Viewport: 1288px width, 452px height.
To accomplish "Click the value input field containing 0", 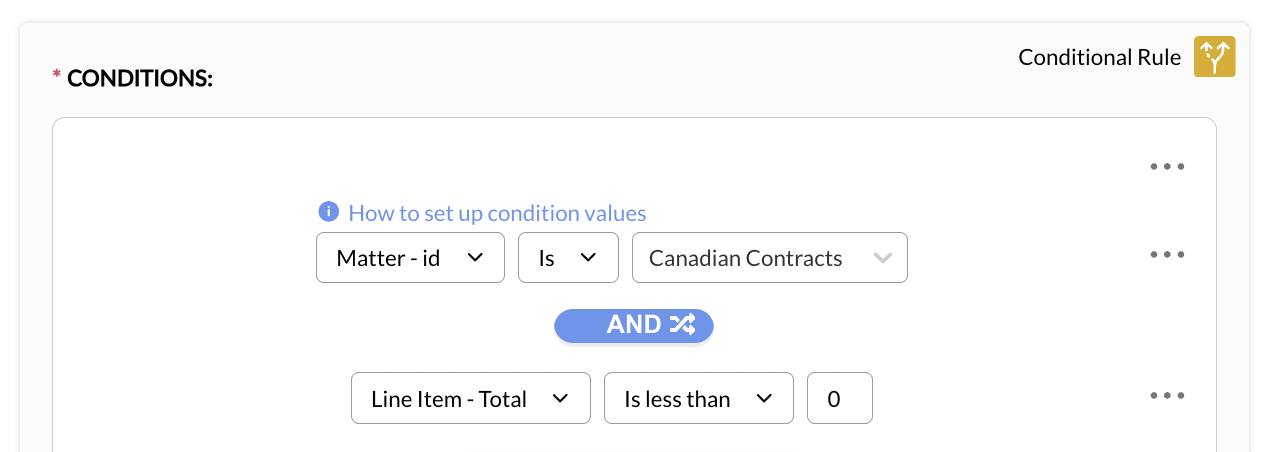I will pyautogui.click(x=839, y=398).
